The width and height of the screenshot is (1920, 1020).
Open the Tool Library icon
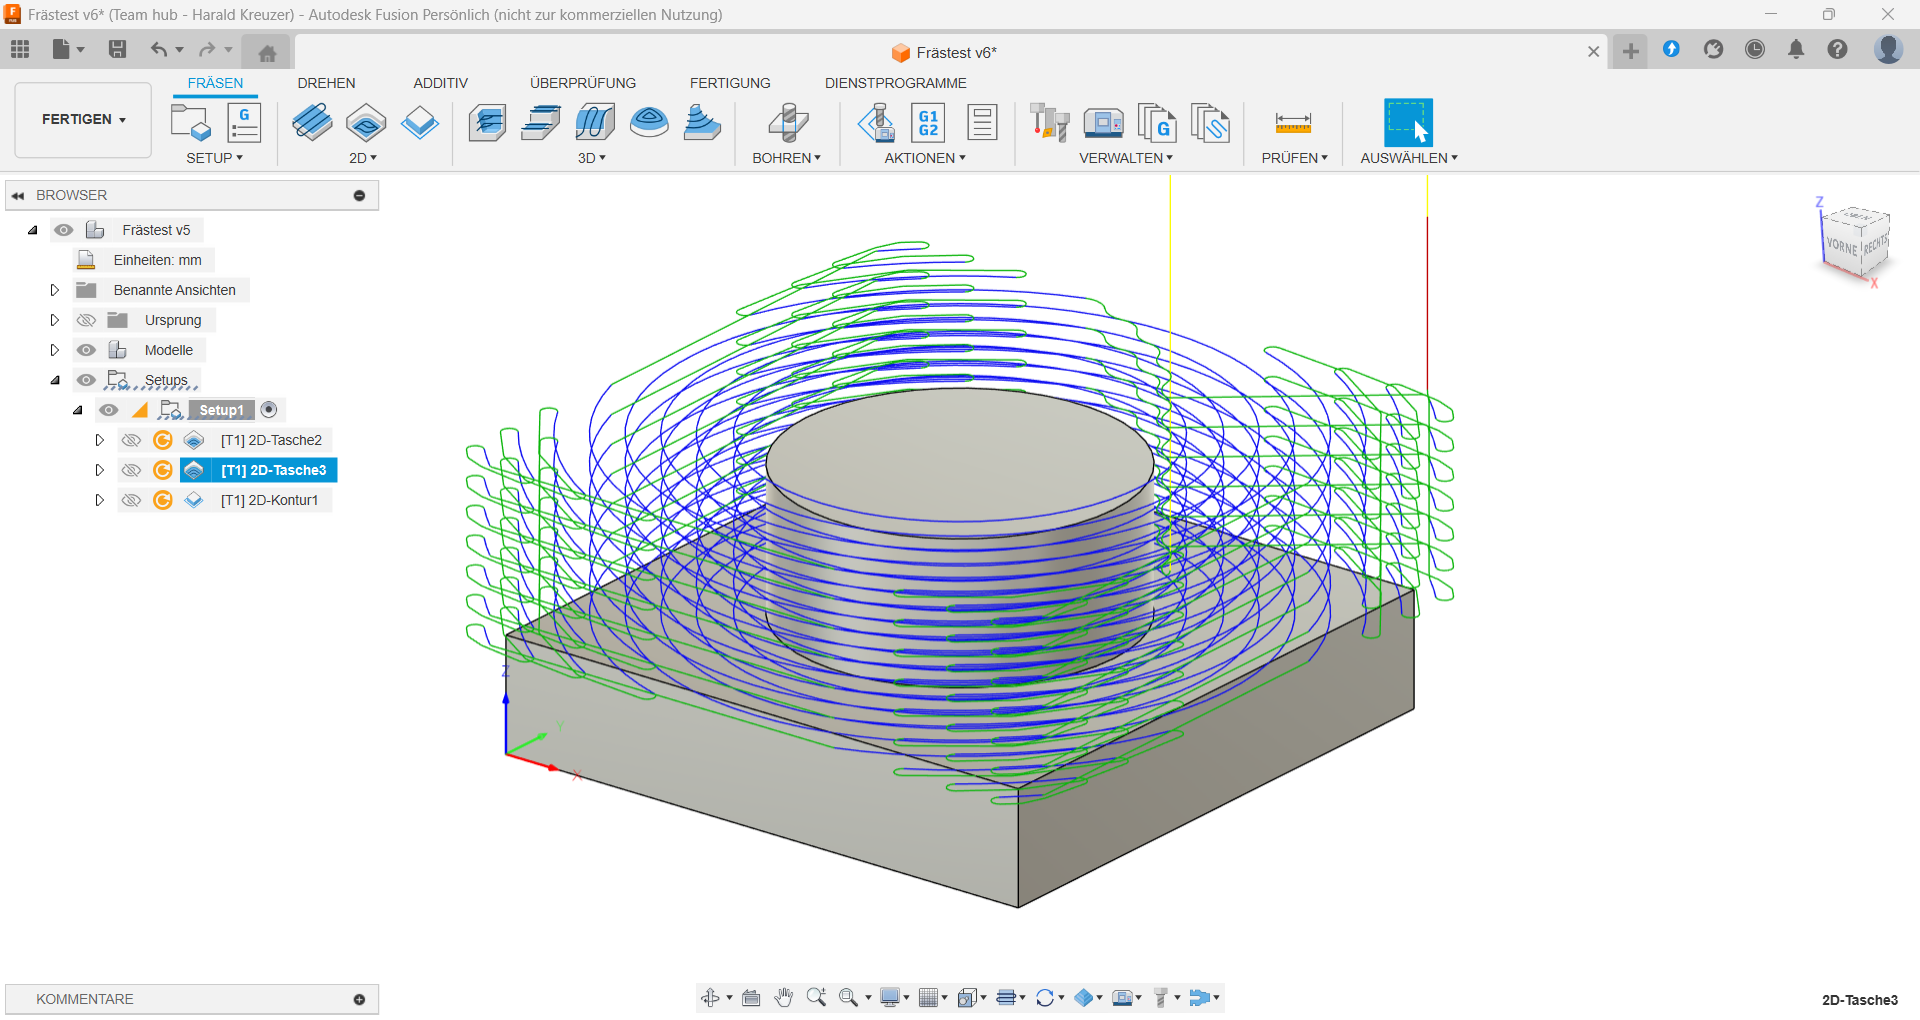point(1050,123)
